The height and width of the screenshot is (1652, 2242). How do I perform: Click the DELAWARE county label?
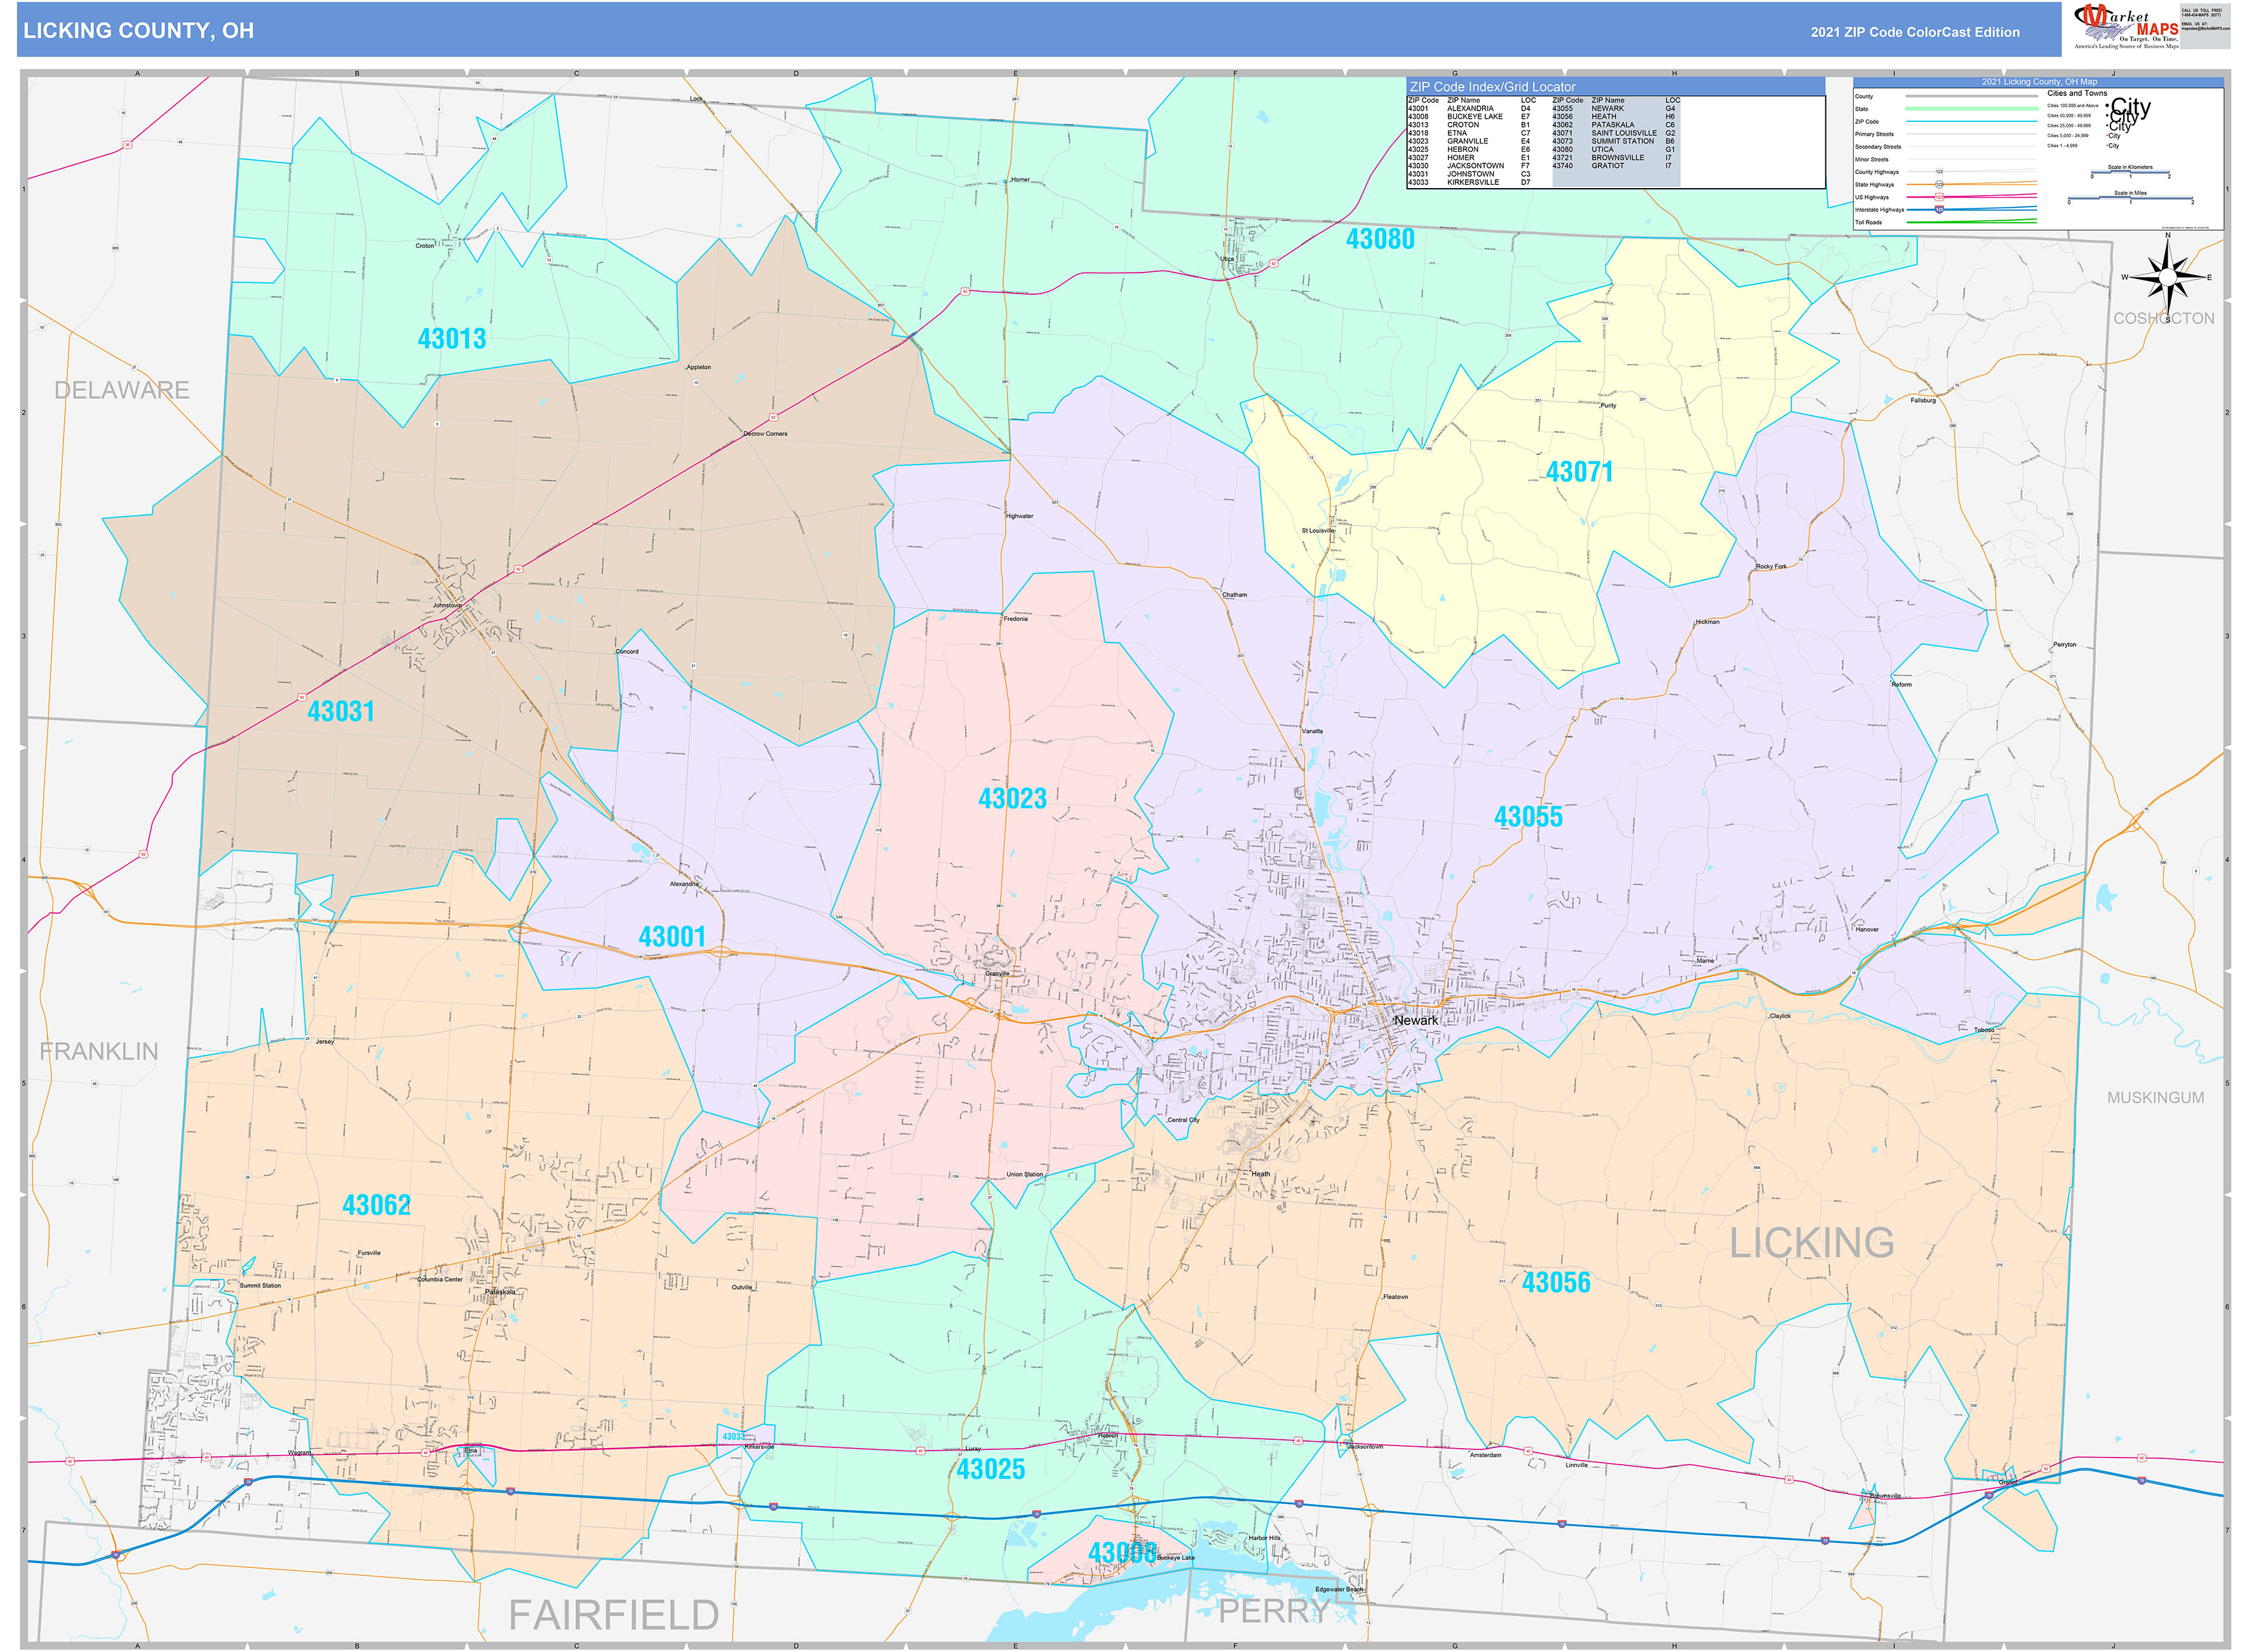[122, 390]
